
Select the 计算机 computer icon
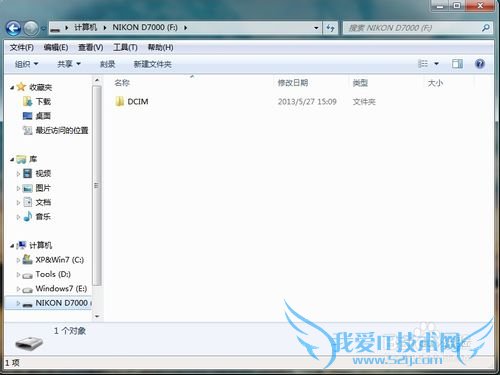21,245
